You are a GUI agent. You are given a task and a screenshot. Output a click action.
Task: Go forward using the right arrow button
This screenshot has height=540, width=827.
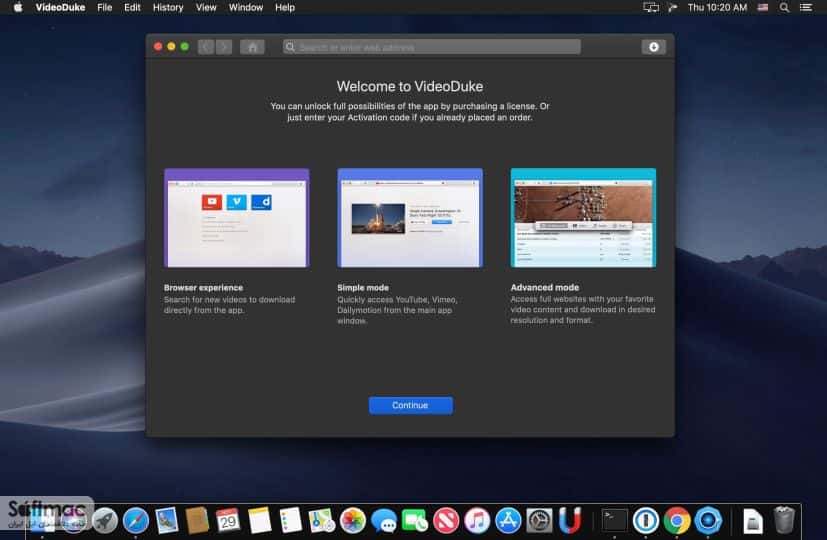click(x=224, y=47)
